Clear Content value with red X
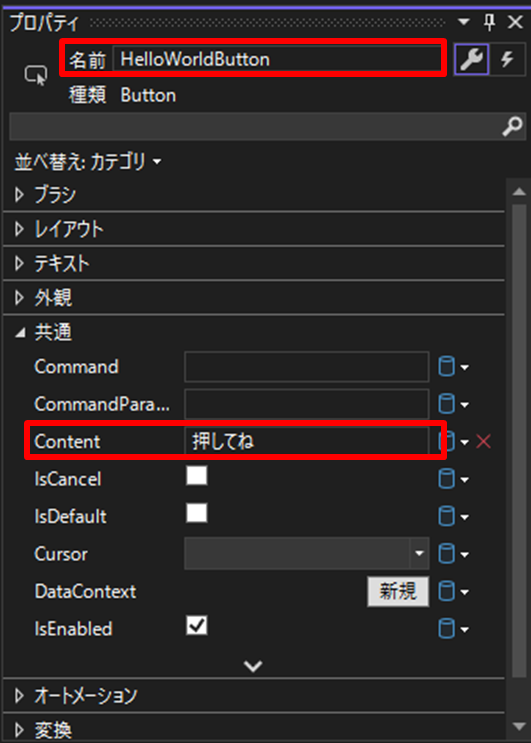The width and height of the screenshot is (531, 743). pos(484,442)
